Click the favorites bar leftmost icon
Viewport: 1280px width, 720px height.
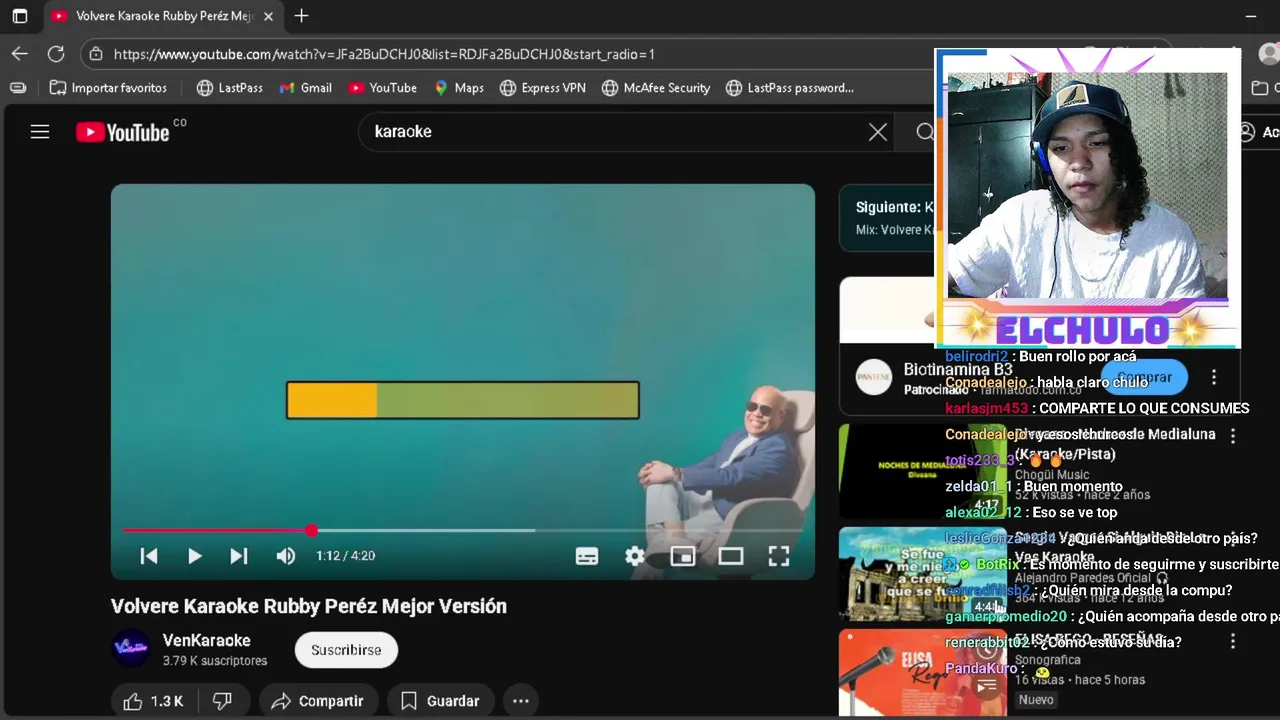pos(18,88)
